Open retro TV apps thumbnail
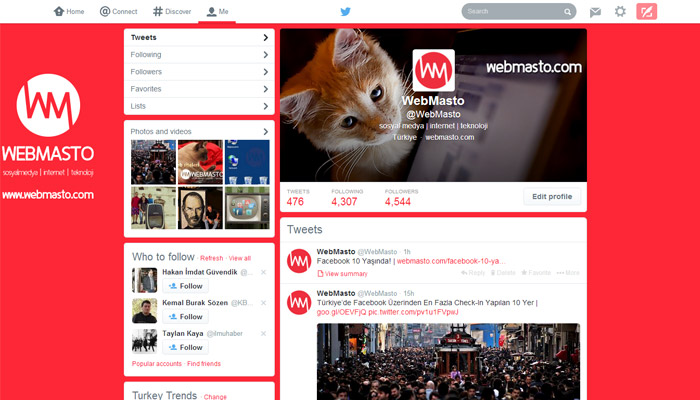This screenshot has height=400, width=700. (x=247, y=208)
